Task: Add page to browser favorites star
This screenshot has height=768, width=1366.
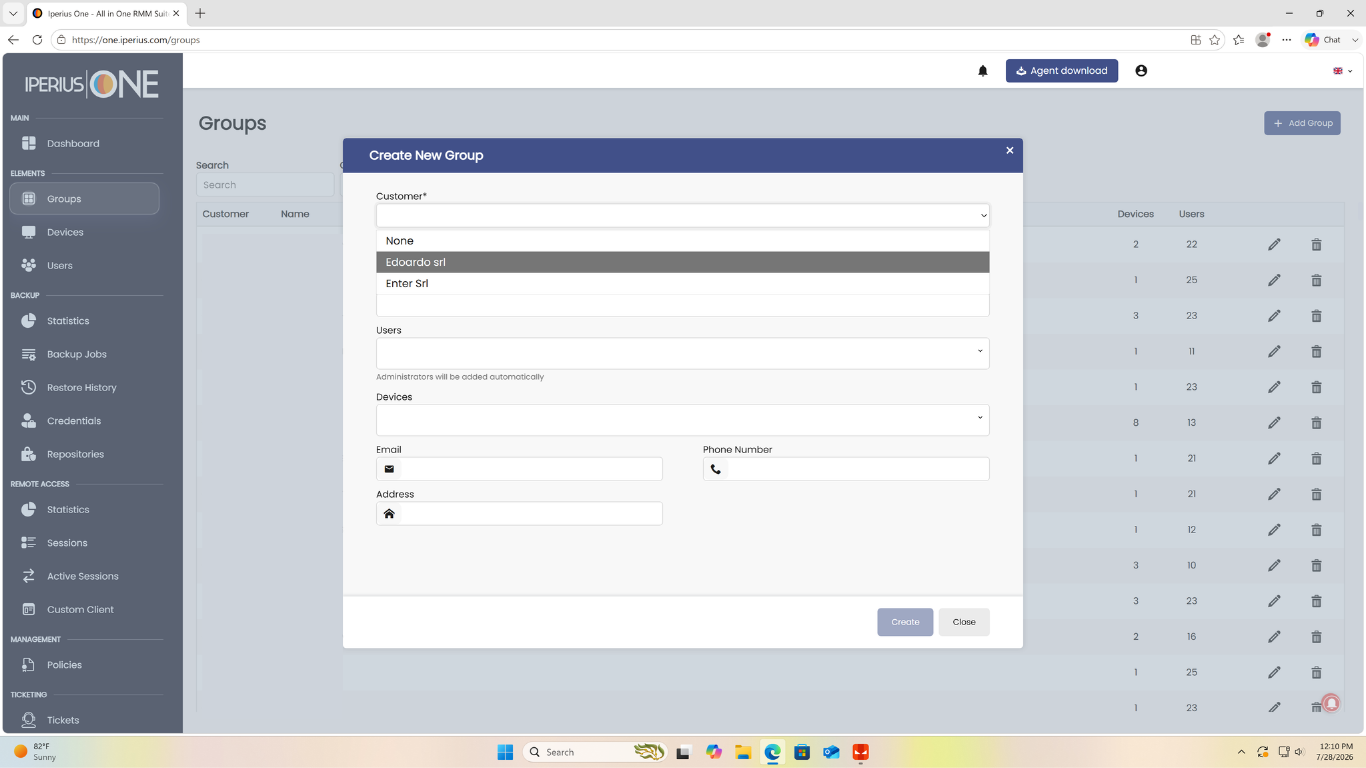Action: tap(1214, 40)
